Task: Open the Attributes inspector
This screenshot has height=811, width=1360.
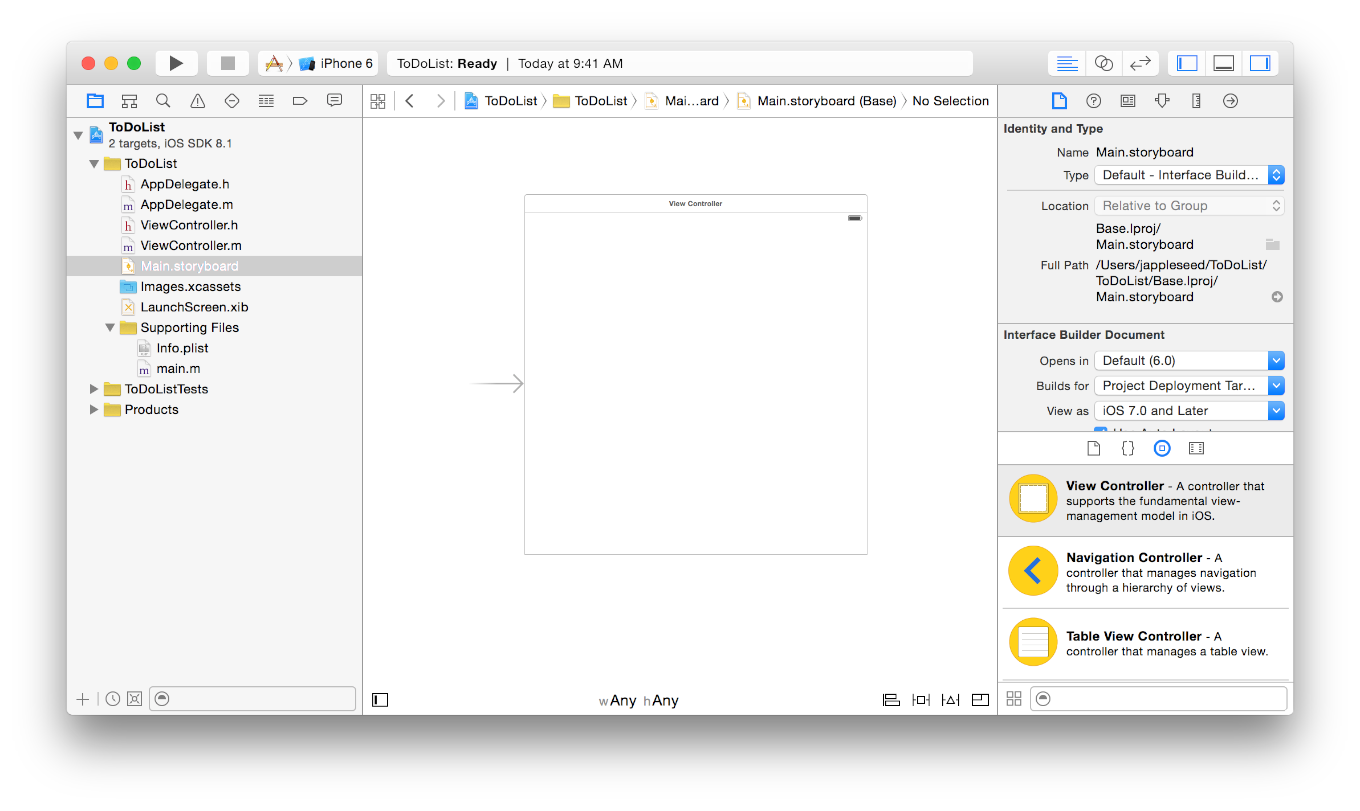Action: 1162,101
